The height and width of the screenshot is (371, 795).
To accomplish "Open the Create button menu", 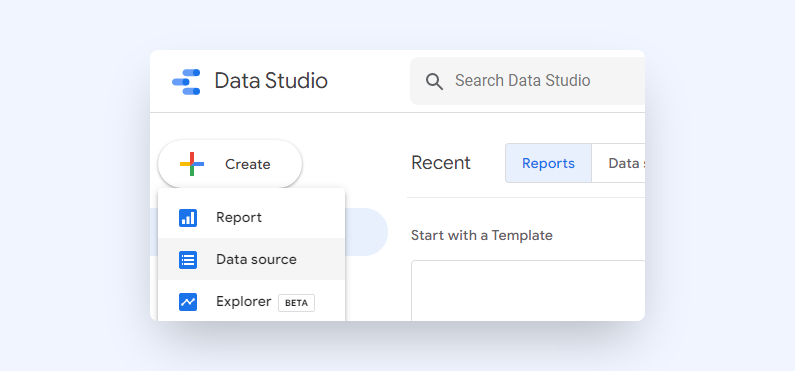I will [x=230, y=164].
